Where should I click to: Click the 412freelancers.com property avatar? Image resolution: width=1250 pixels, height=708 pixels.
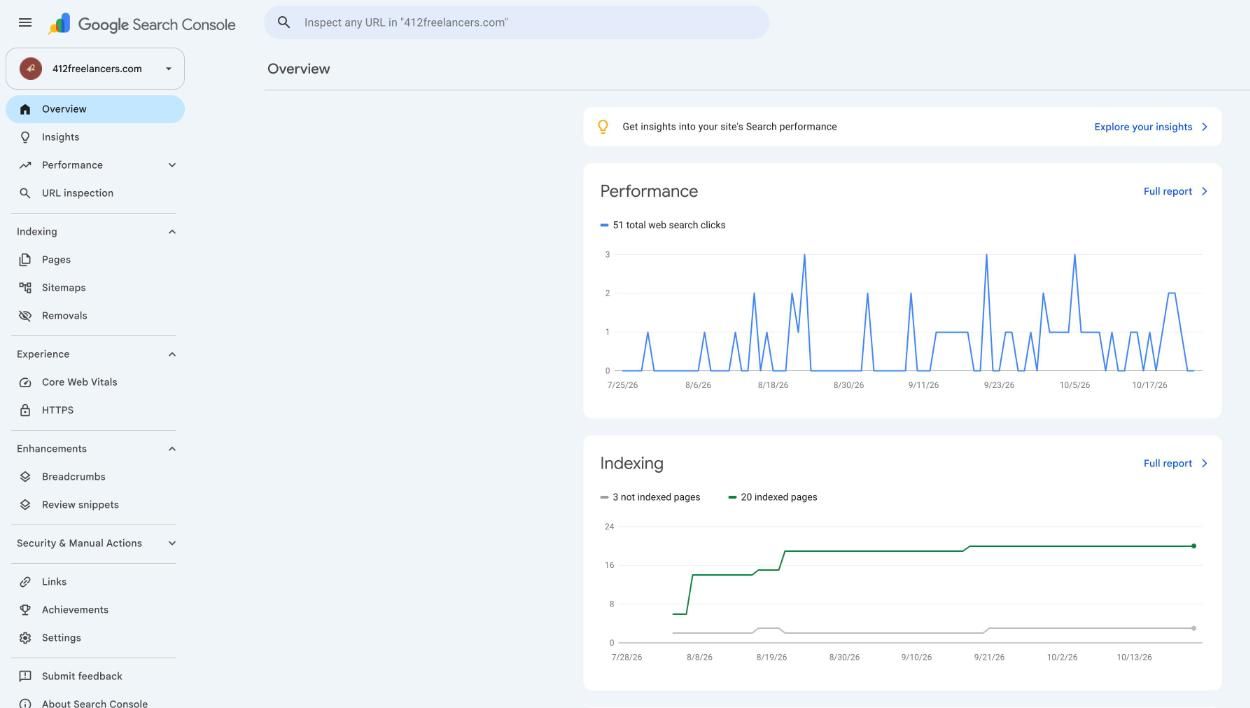[30, 69]
